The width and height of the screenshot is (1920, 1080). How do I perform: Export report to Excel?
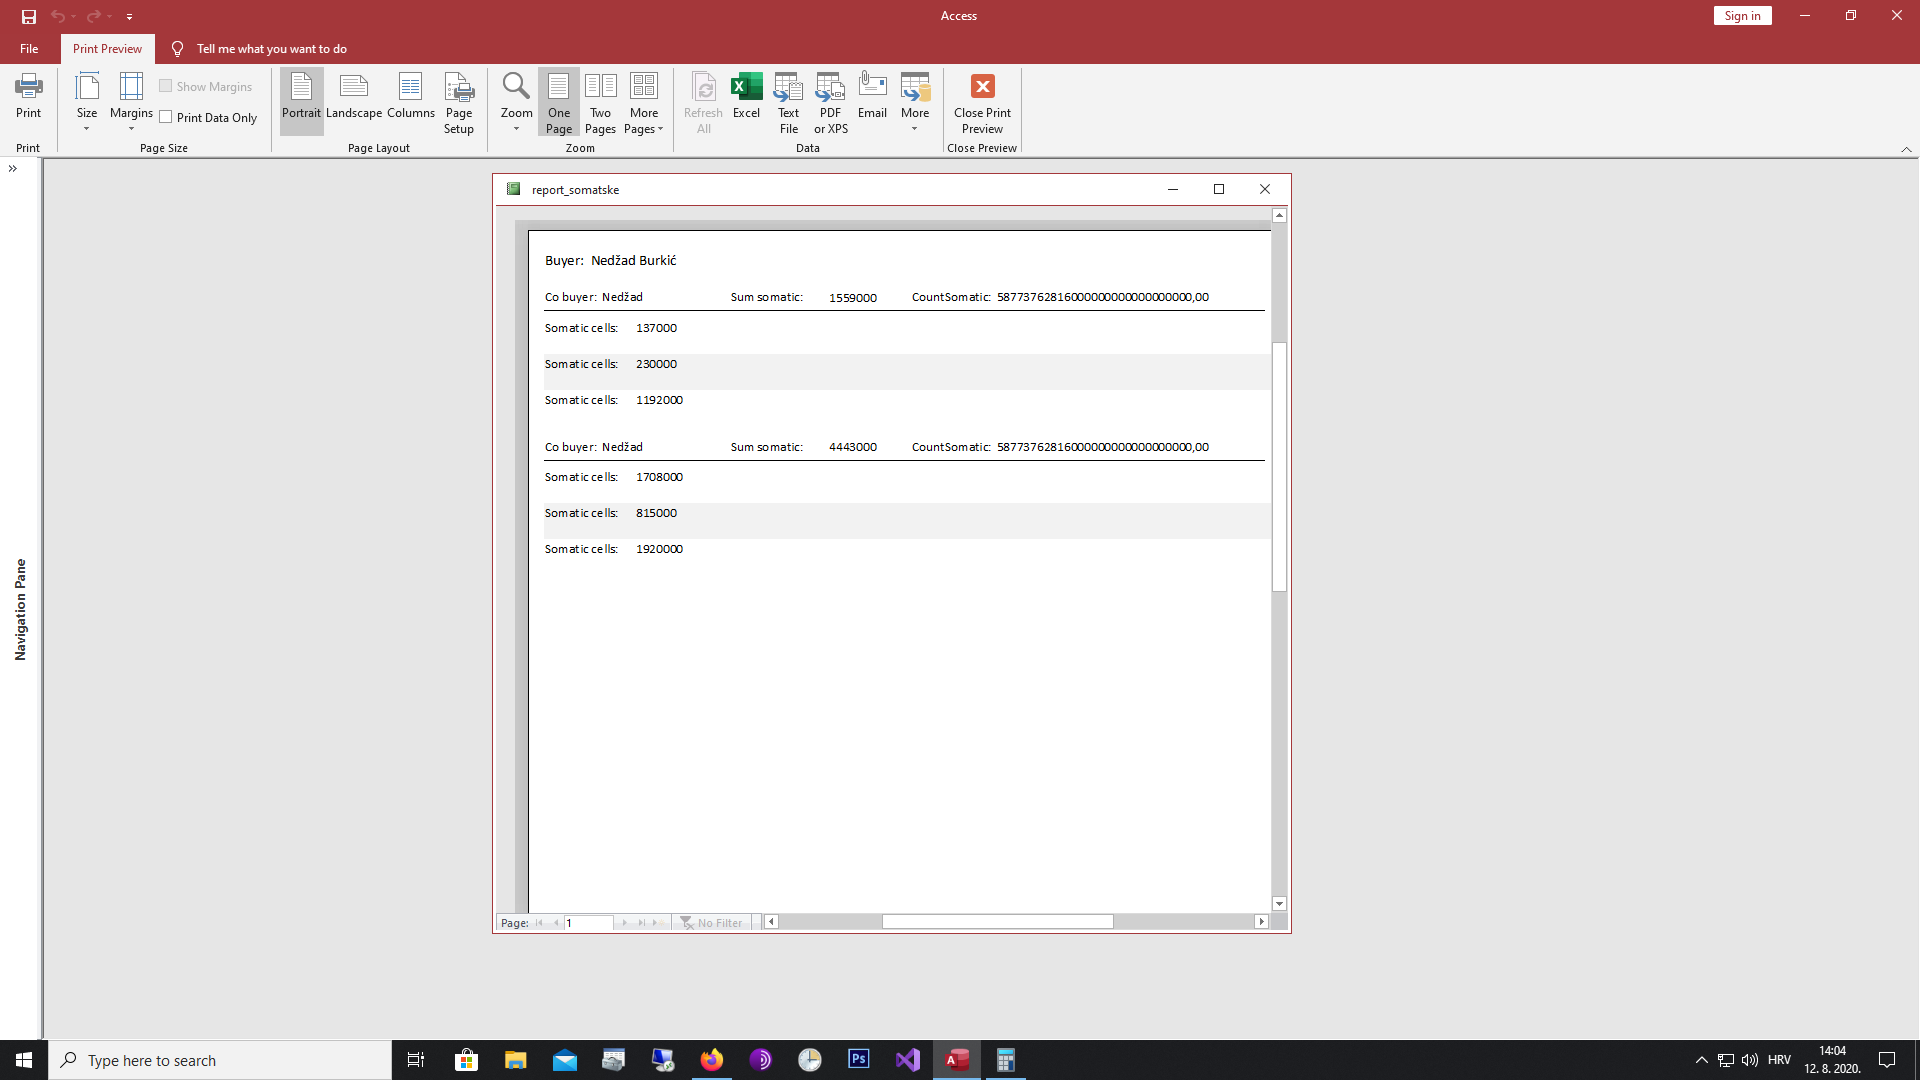pos(746,96)
